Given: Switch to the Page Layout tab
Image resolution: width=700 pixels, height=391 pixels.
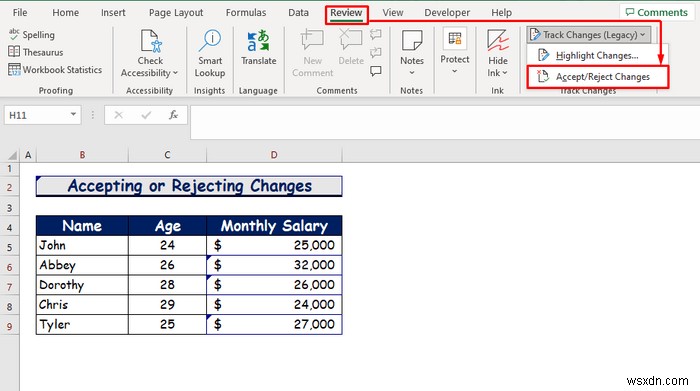Looking at the screenshot, I should [176, 12].
